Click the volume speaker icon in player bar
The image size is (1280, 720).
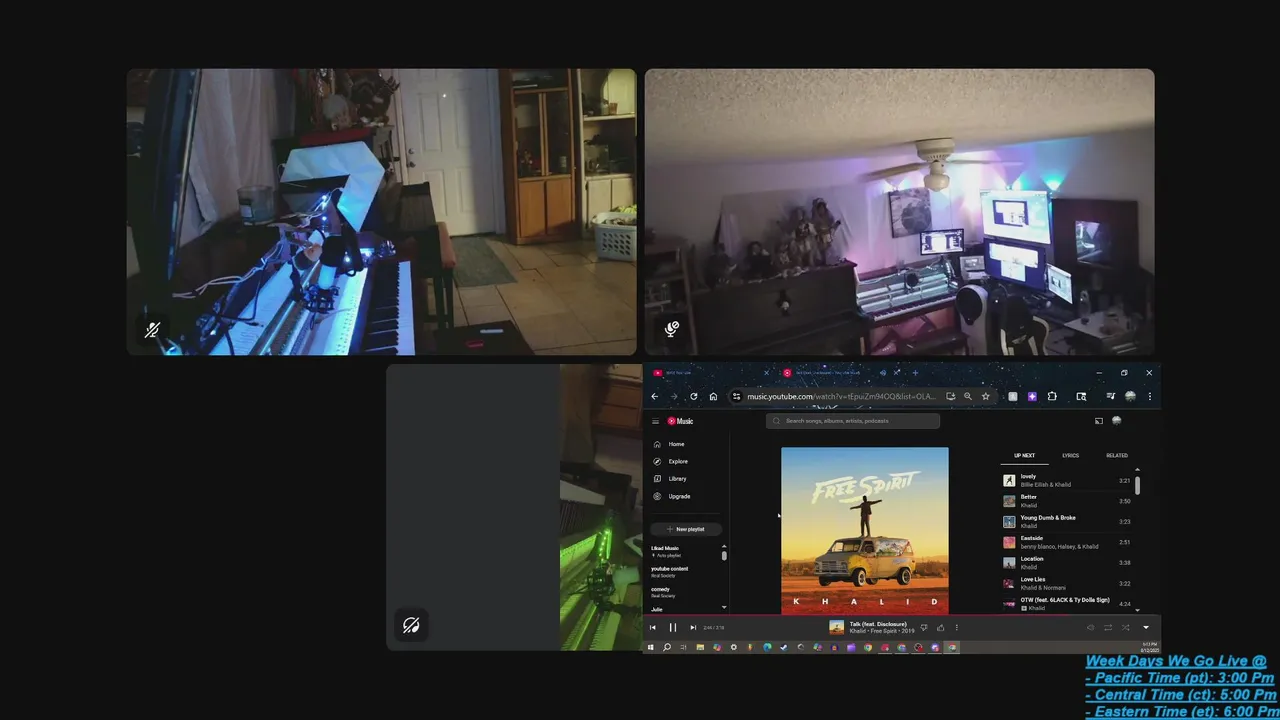click(1090, 628)
